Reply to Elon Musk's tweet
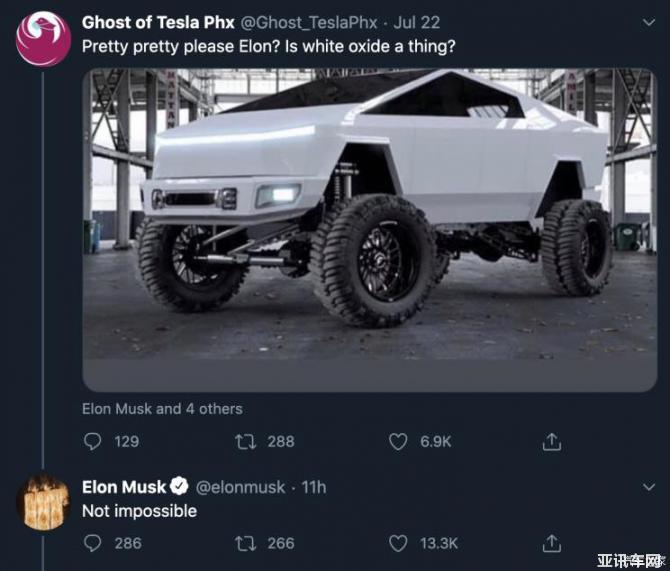Image resolution: width=670 pixels, height=571 pixels. 93,543
